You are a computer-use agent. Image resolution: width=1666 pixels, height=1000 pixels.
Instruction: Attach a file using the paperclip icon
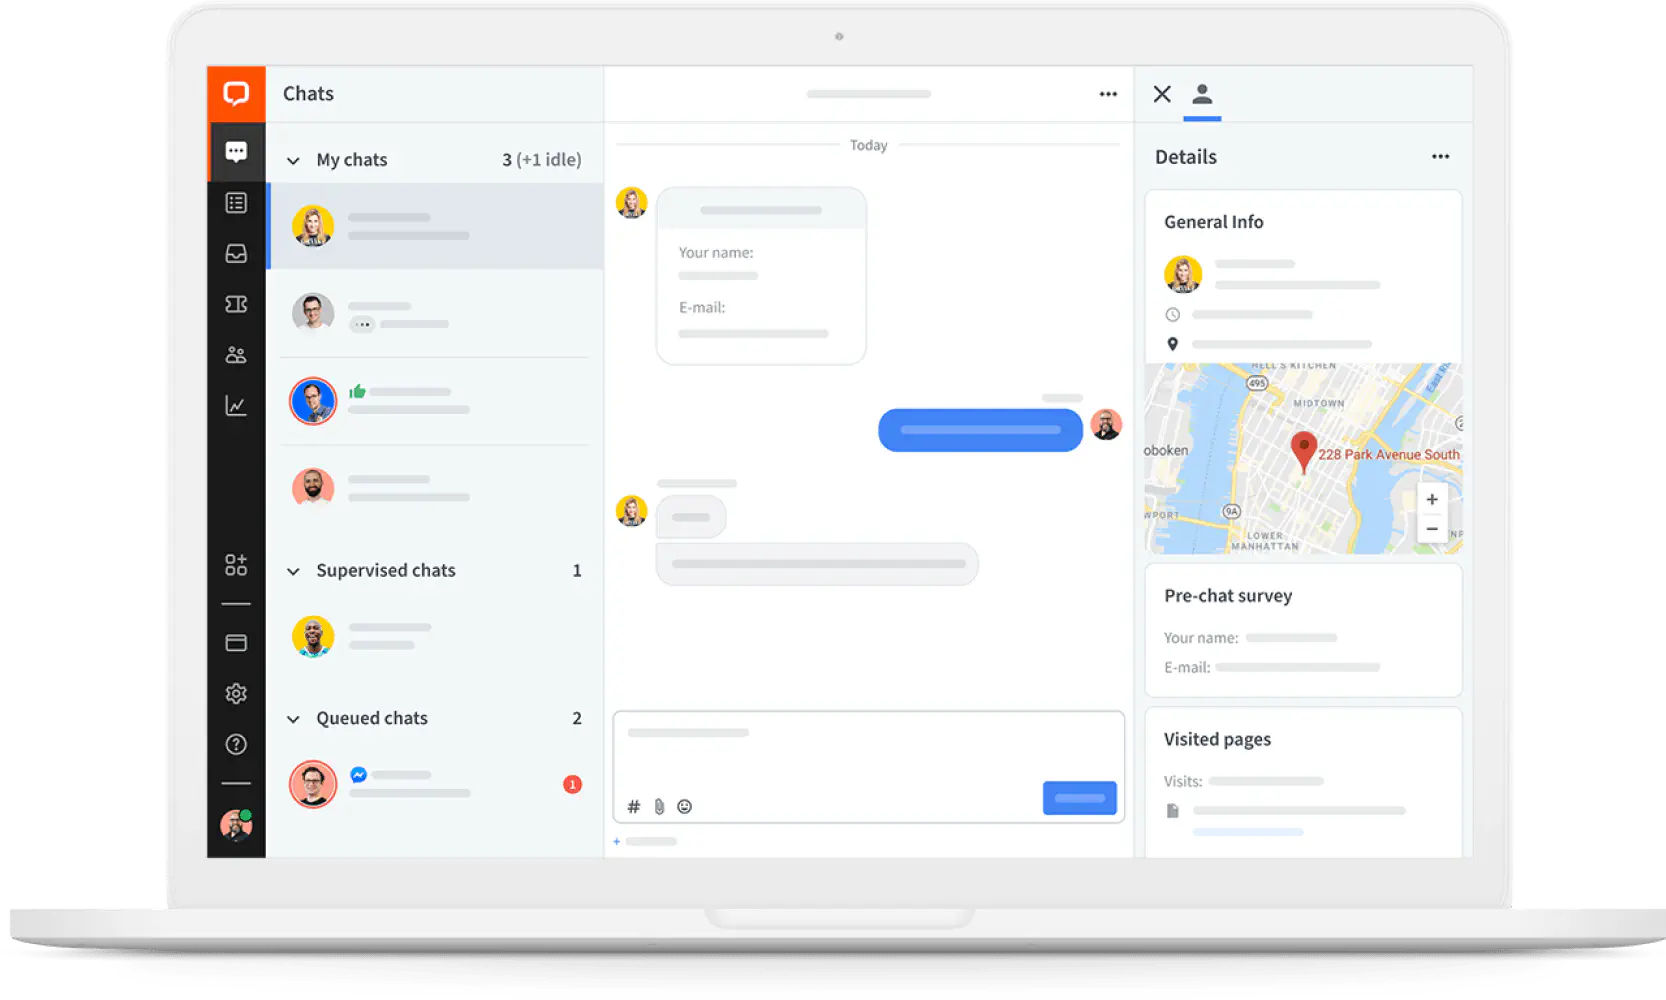click(658, 806)
